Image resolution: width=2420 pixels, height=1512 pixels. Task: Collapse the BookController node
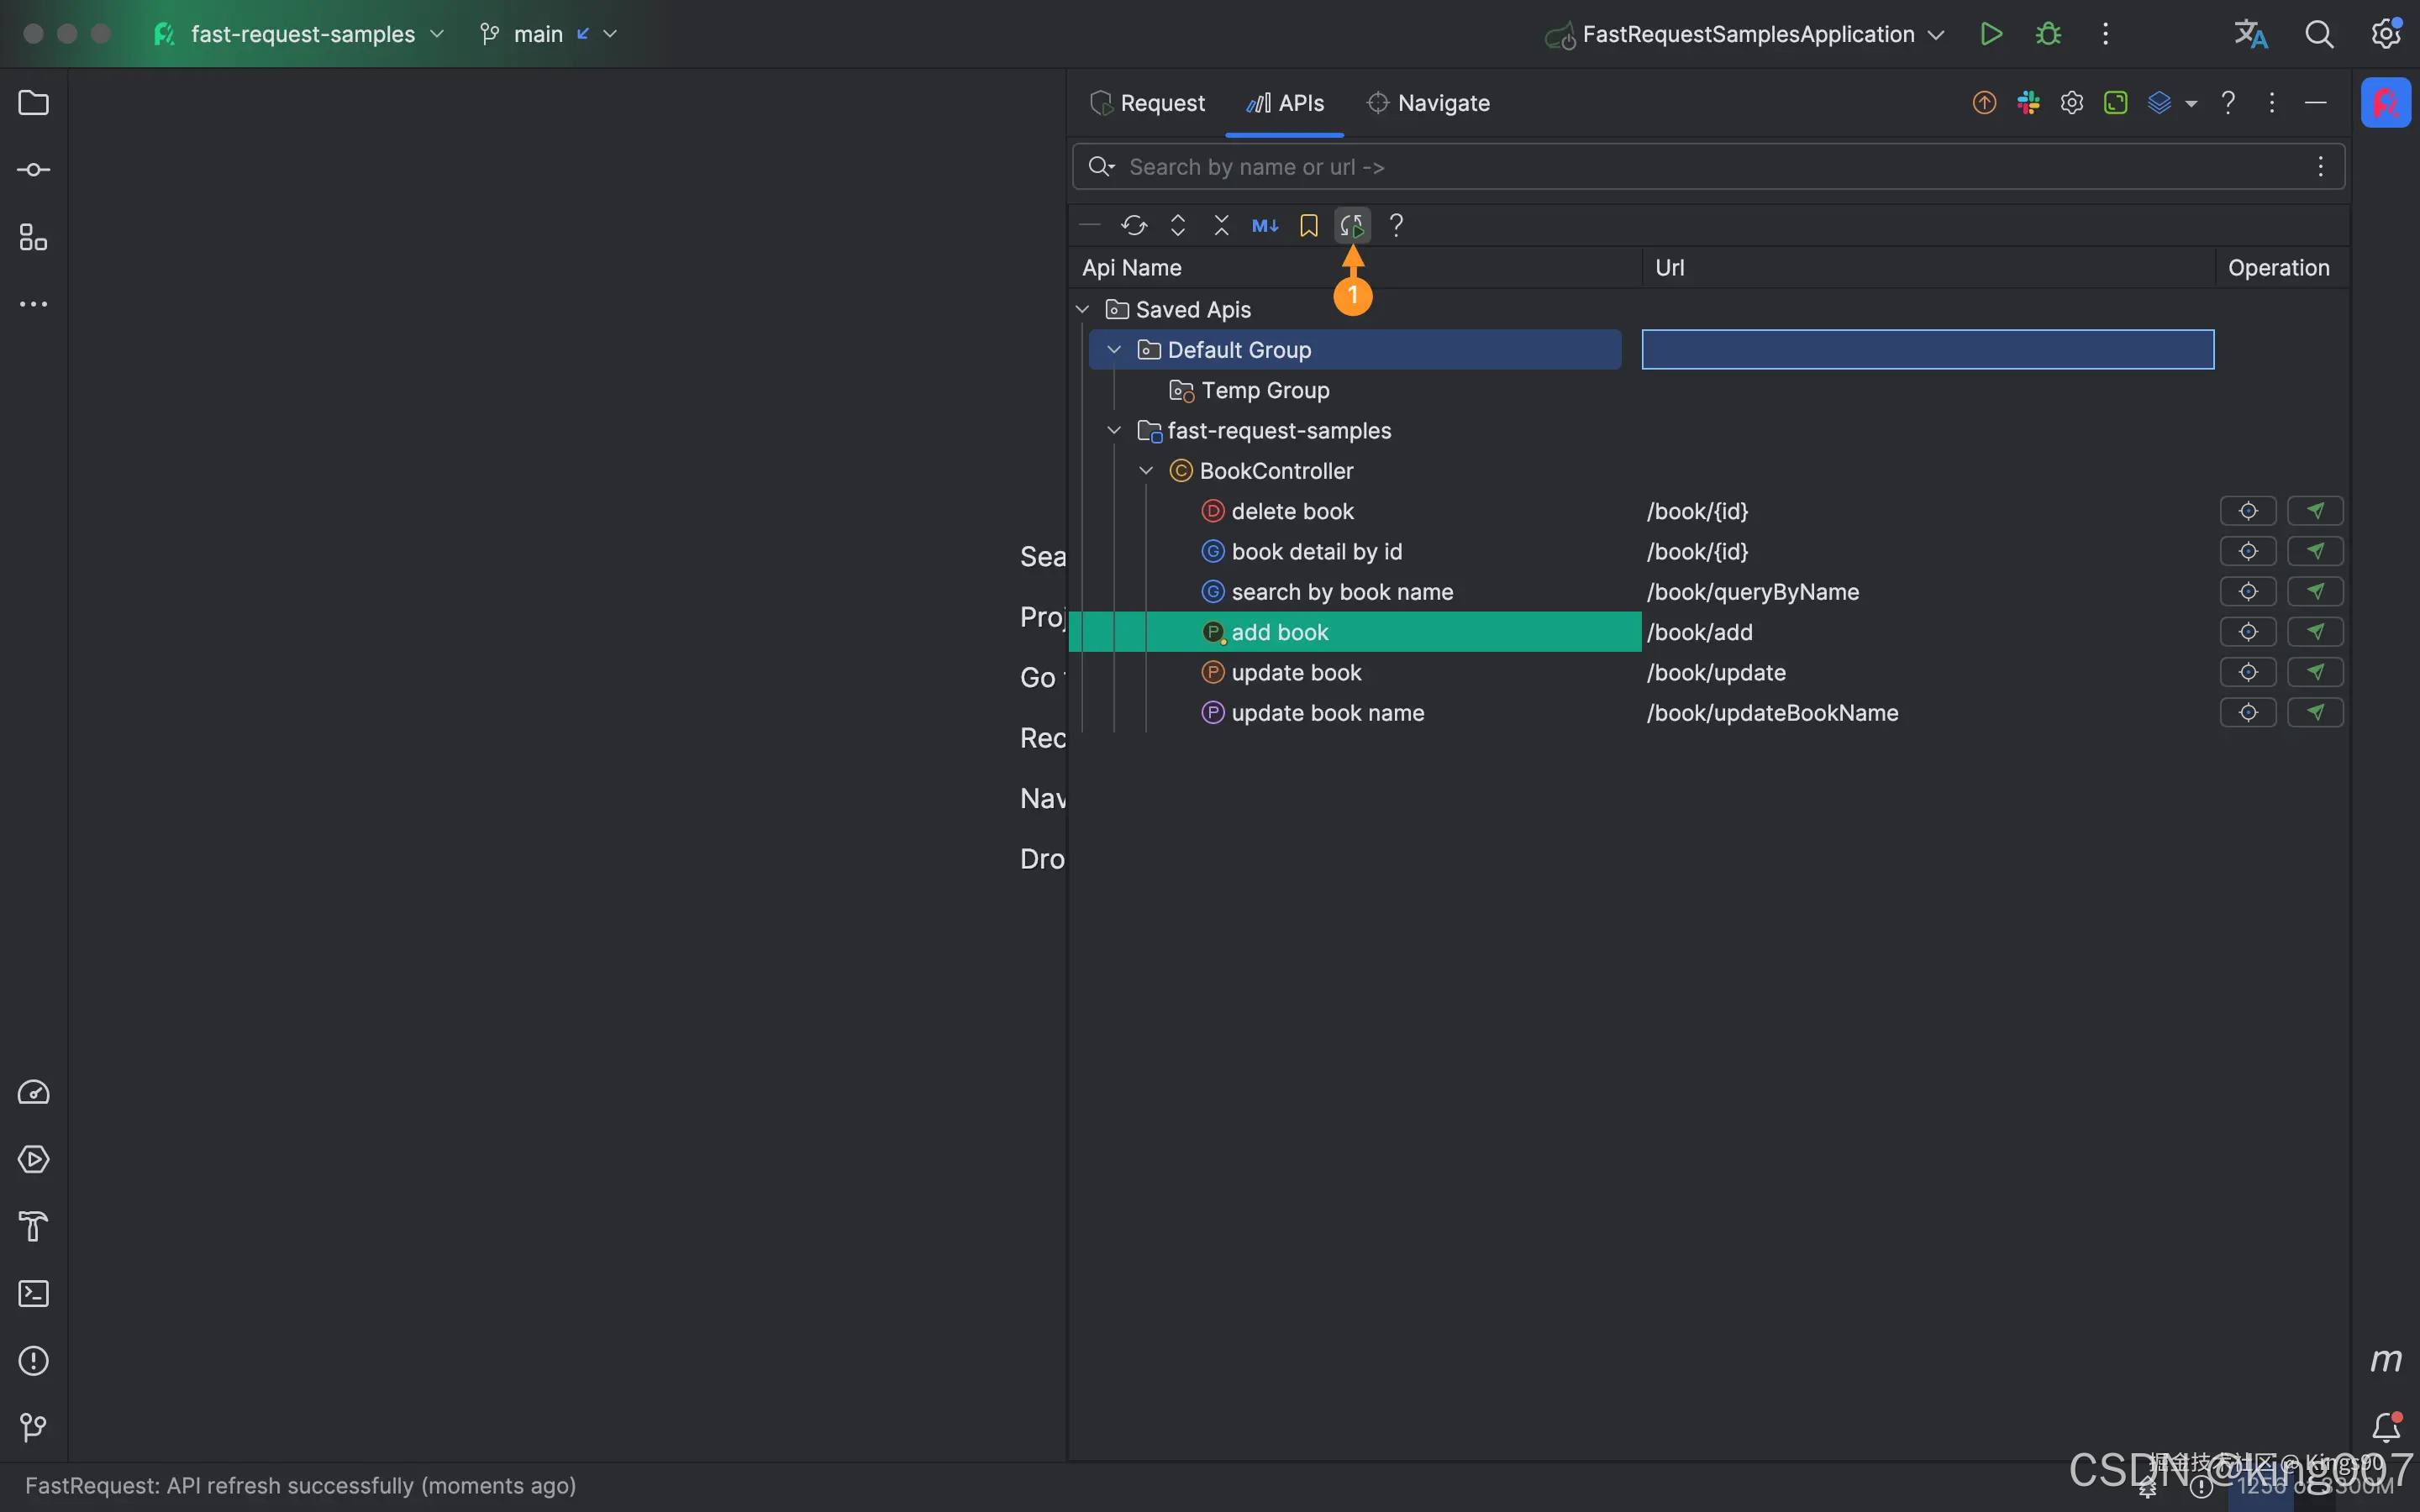(x=1146, y=470)
